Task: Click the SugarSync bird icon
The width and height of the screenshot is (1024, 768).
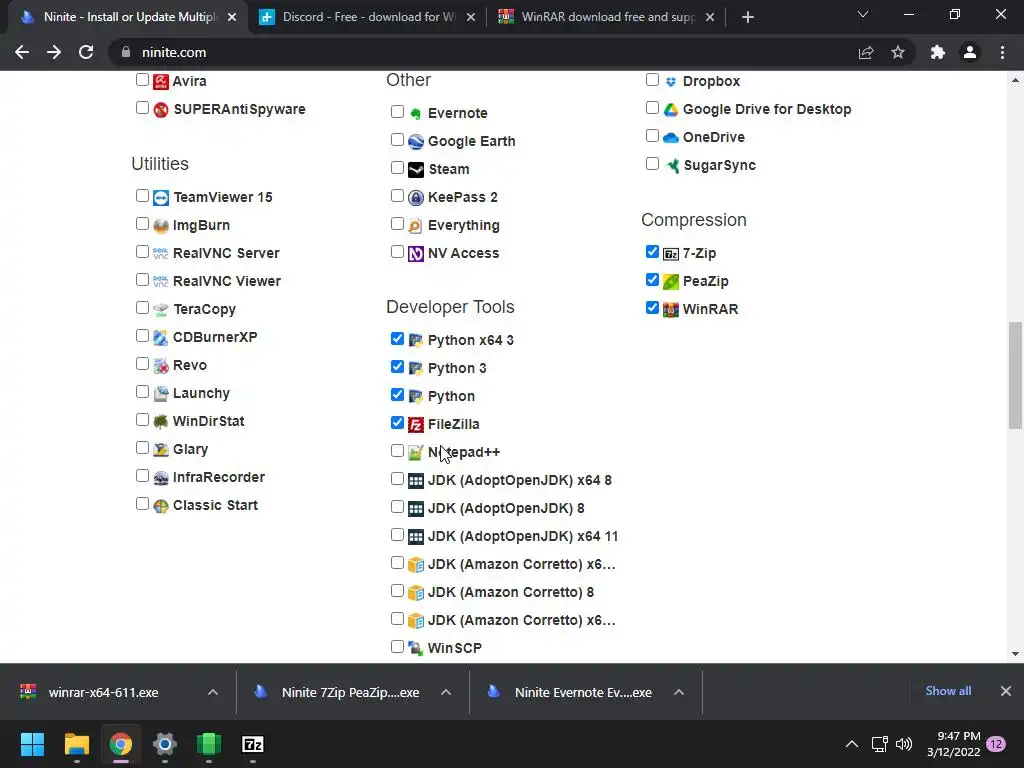Action: [x=671, y=166]
